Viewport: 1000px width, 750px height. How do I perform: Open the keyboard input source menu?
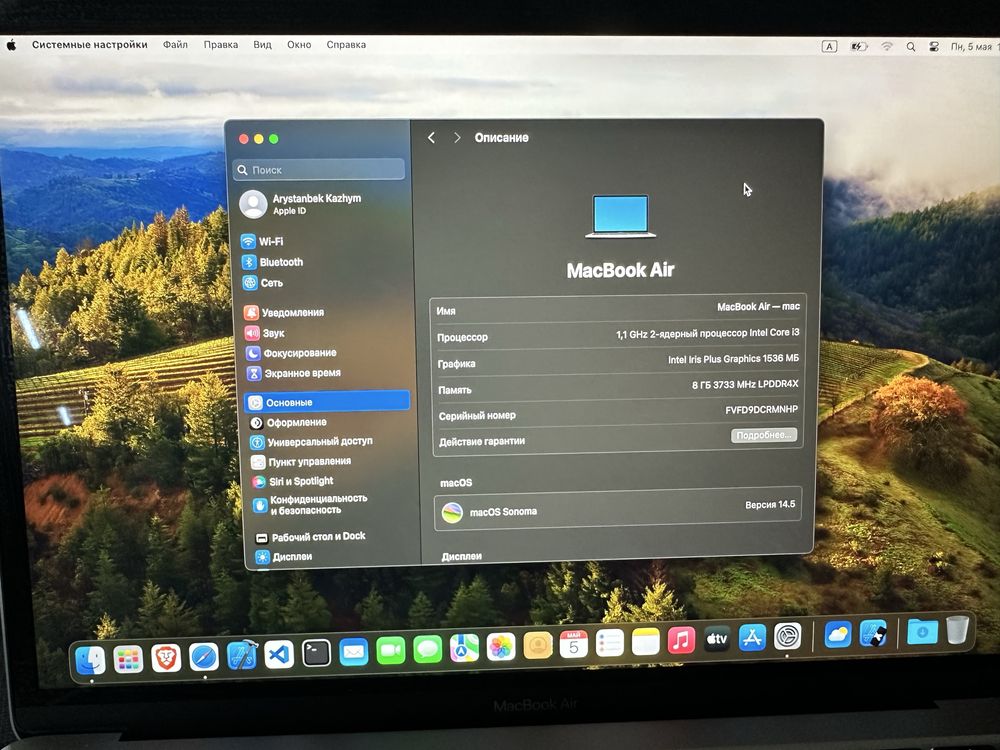tap(829, 47)
